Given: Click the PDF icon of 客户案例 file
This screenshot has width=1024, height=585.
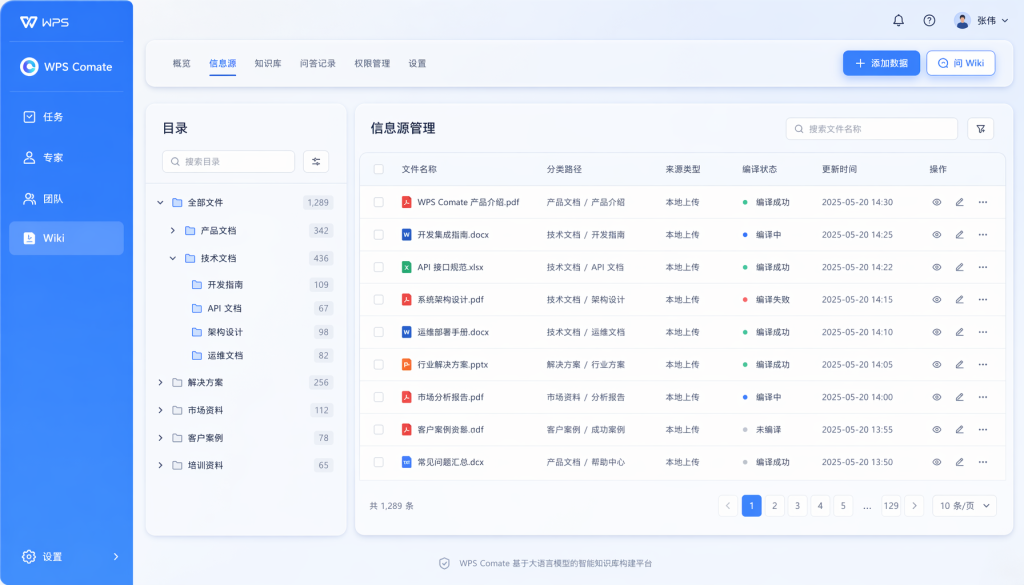Looking at the screenshot, I should point(406,430).
